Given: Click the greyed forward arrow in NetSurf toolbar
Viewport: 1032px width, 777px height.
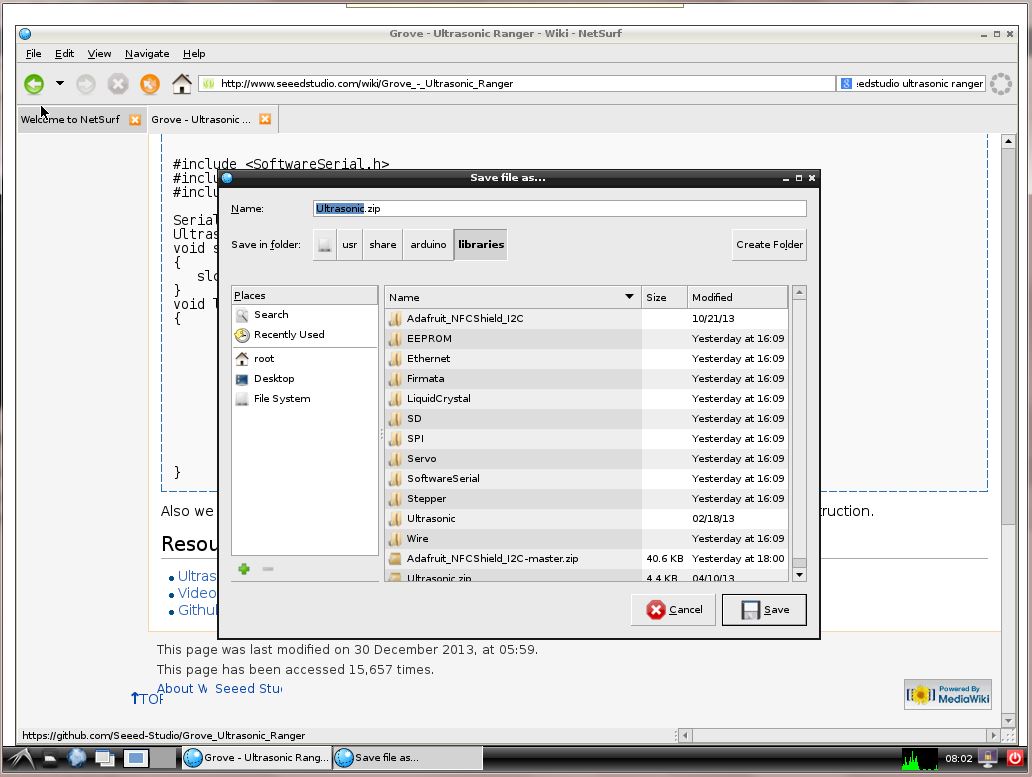Looking at the screenshot, I should [86, 84].
